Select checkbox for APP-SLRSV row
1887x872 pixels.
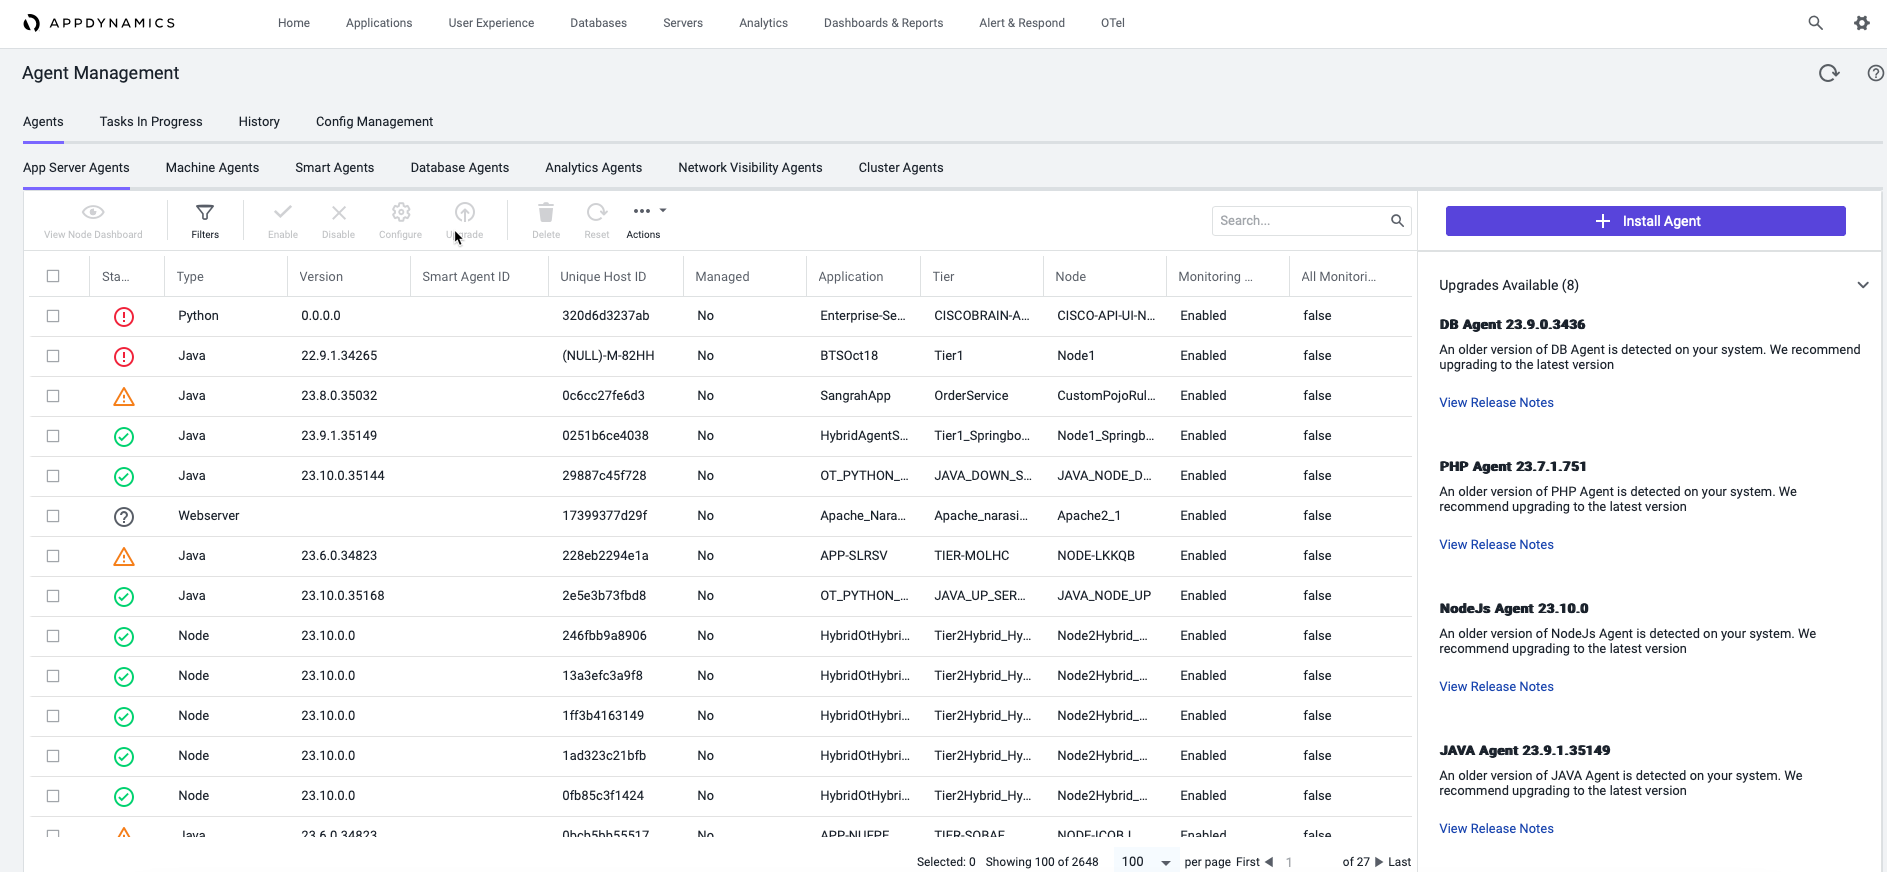(x=53, y=556)
